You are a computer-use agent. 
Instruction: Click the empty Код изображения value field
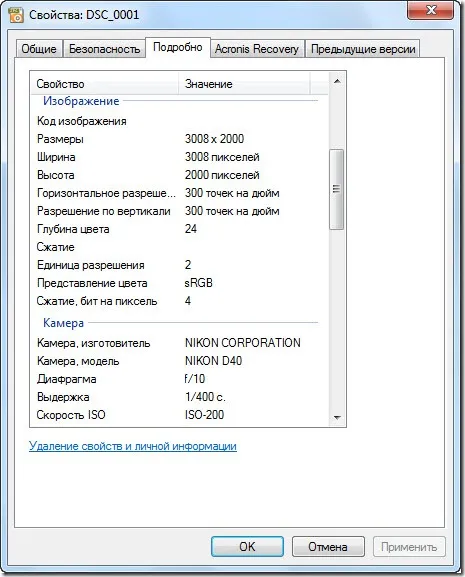tap(251, 121)
